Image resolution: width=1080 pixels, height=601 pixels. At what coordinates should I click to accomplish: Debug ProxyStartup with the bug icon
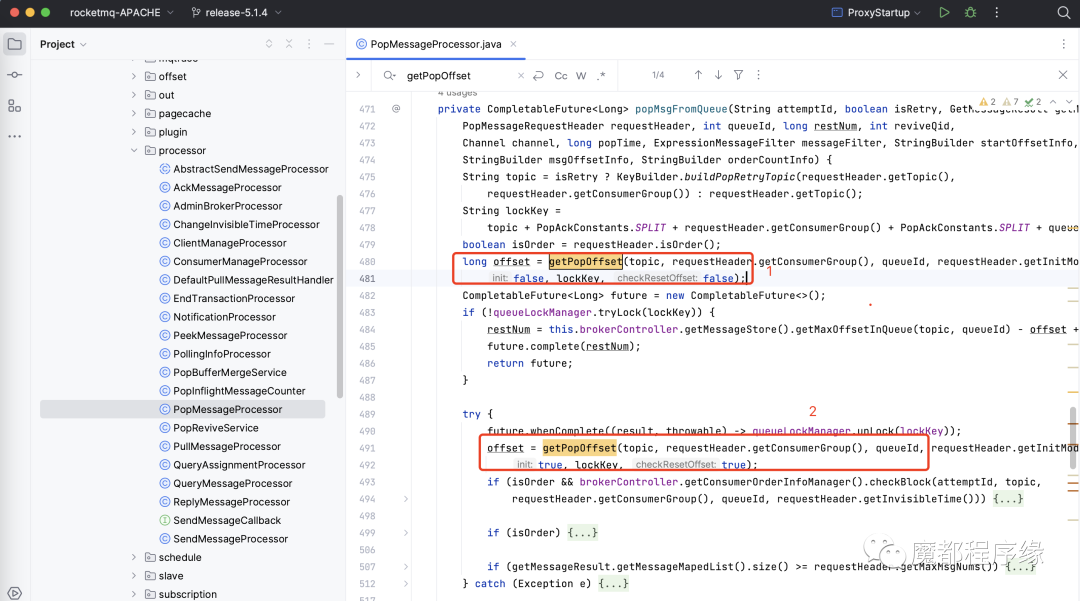pyautogui.click(x=970, y=12)
